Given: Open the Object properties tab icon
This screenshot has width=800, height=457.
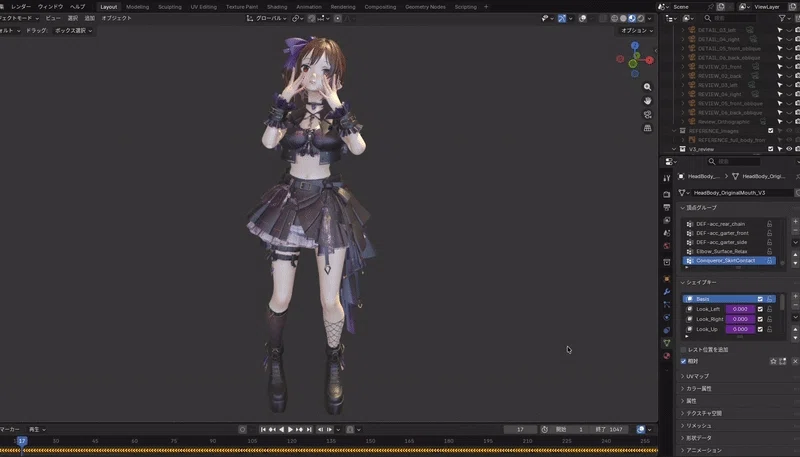Looking at the screenshot, I should [x=666, y=279].
